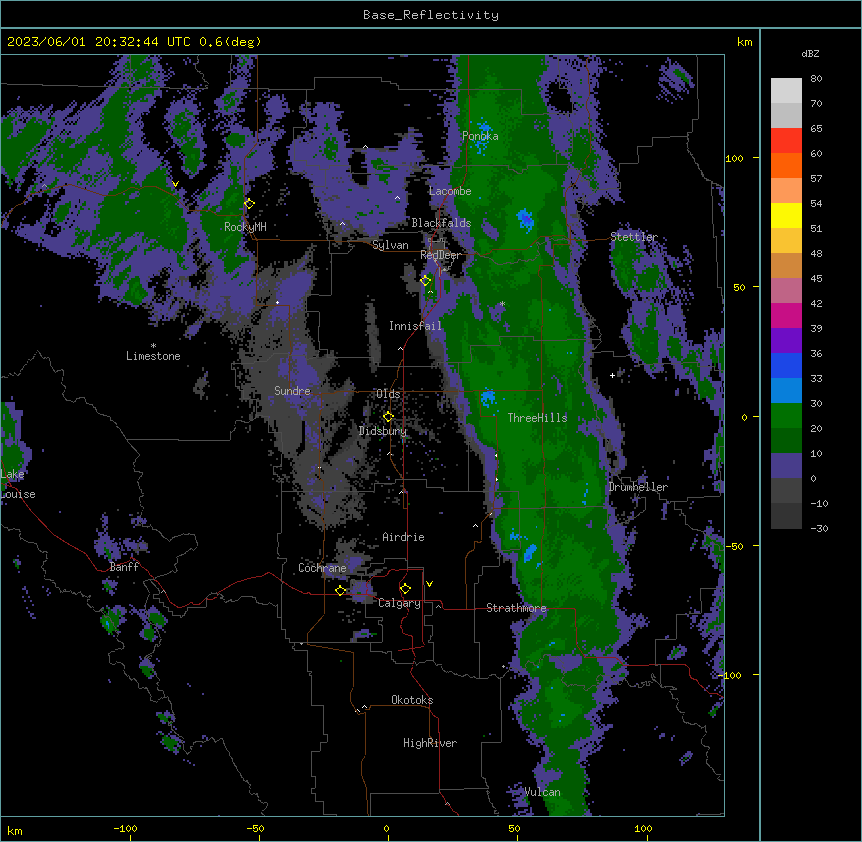Image resolution: width=862 pixels, height=842 pixels.
Task: Click the km unit label at bottom left
Action: tap(14, 831)
